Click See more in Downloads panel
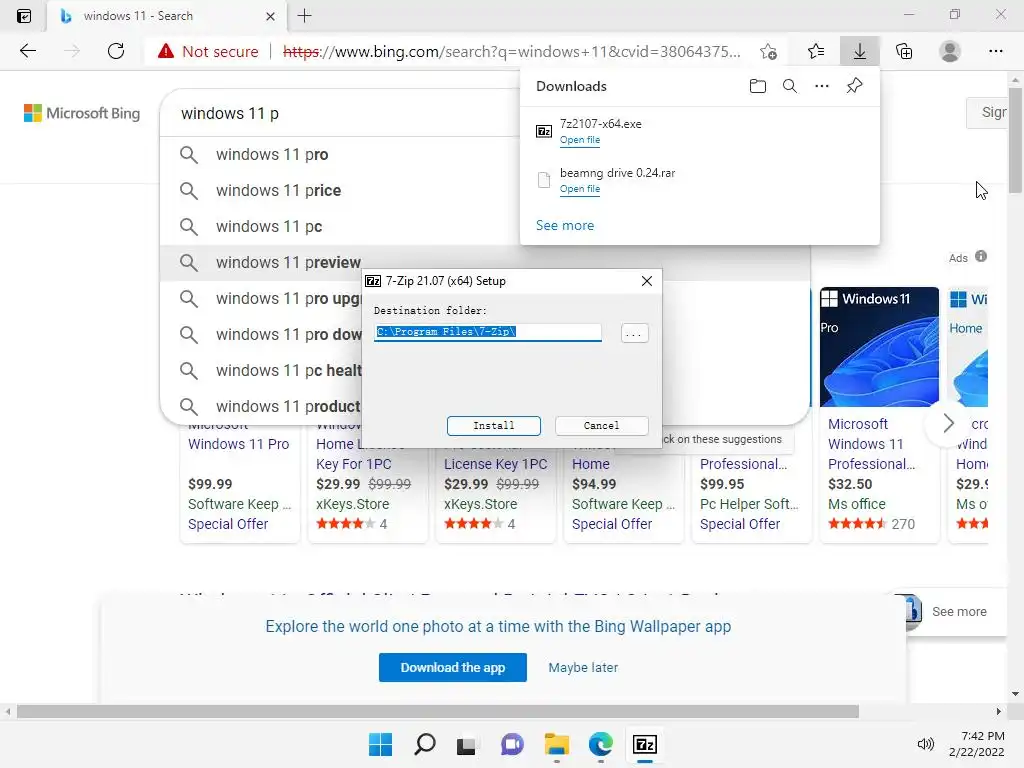The width and height of the screenshot is (1024, 768). 565,225
